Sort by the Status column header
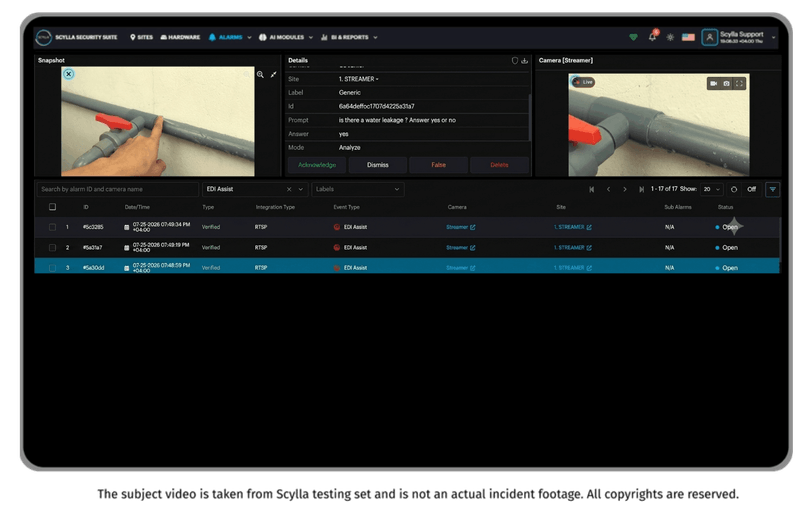Screen dimensions: 812x519 coord(725,207)
